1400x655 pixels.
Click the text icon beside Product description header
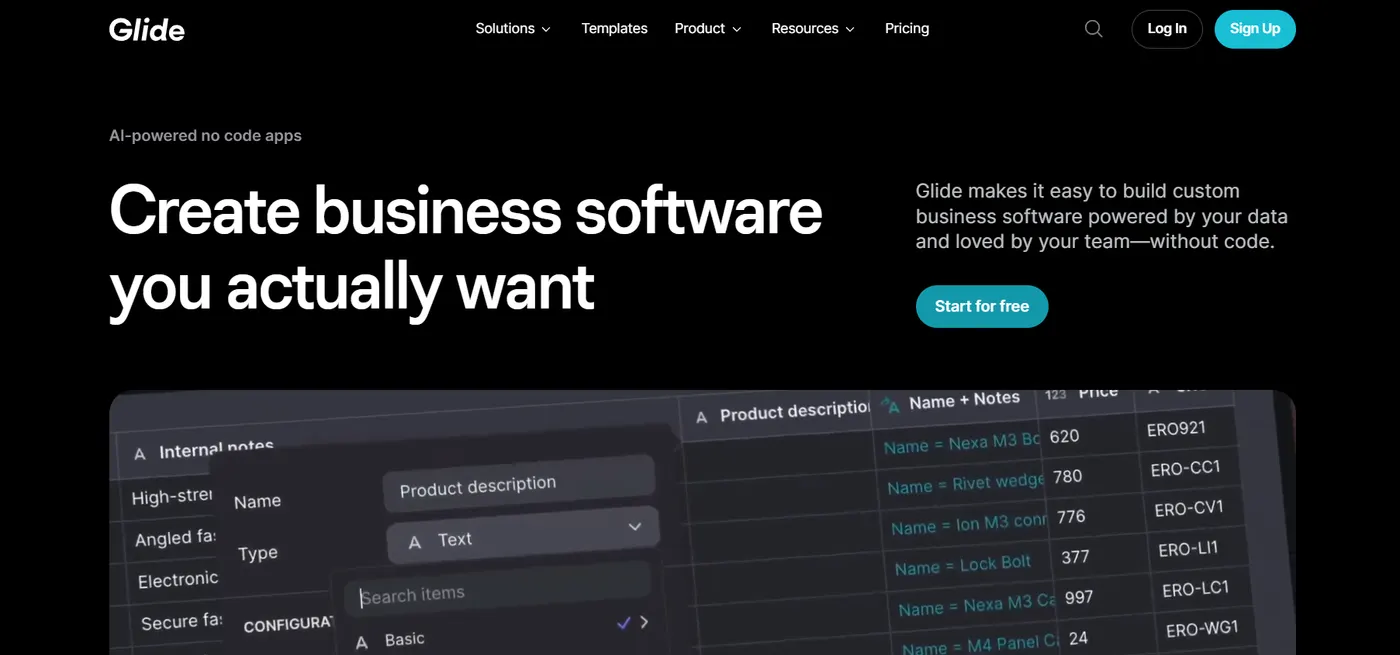pos(701,417)
